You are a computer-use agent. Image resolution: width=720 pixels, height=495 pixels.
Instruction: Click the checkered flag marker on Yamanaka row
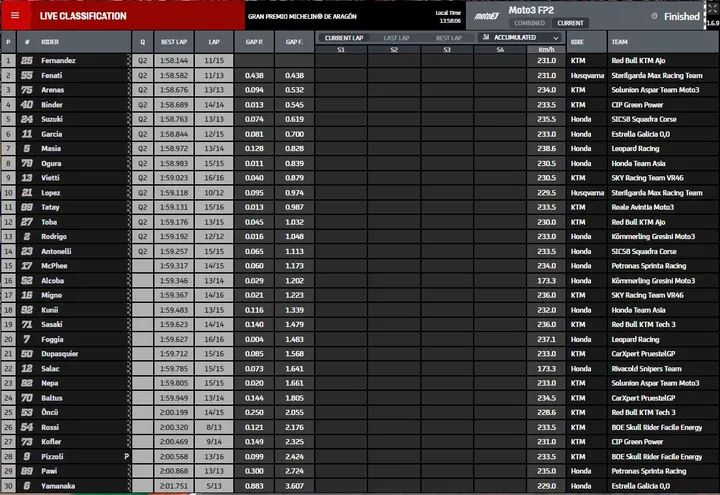(x=129, y=486)
